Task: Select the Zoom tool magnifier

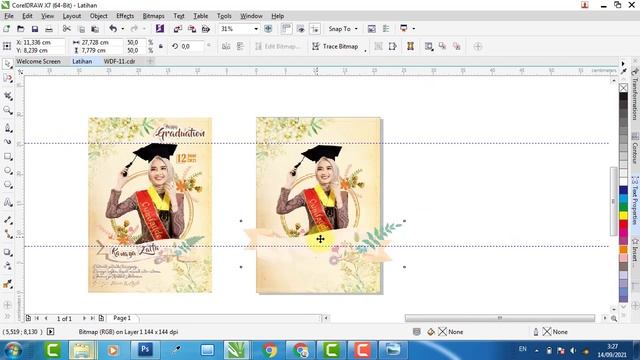Action: 7,110
